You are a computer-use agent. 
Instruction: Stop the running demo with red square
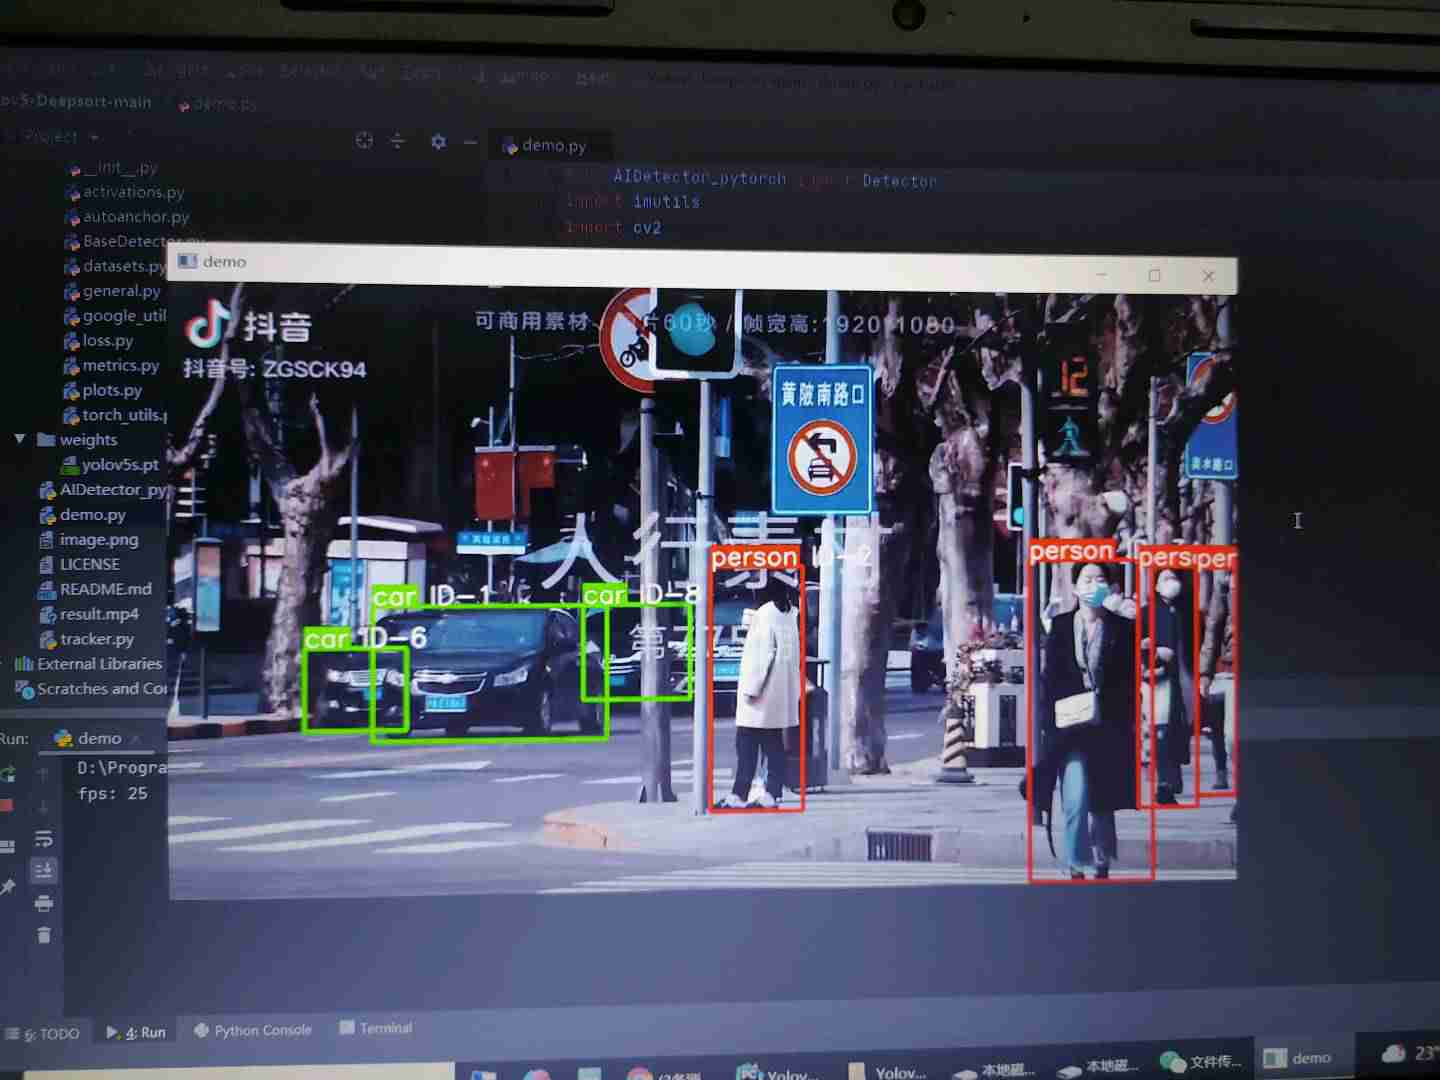click(7, 806)
